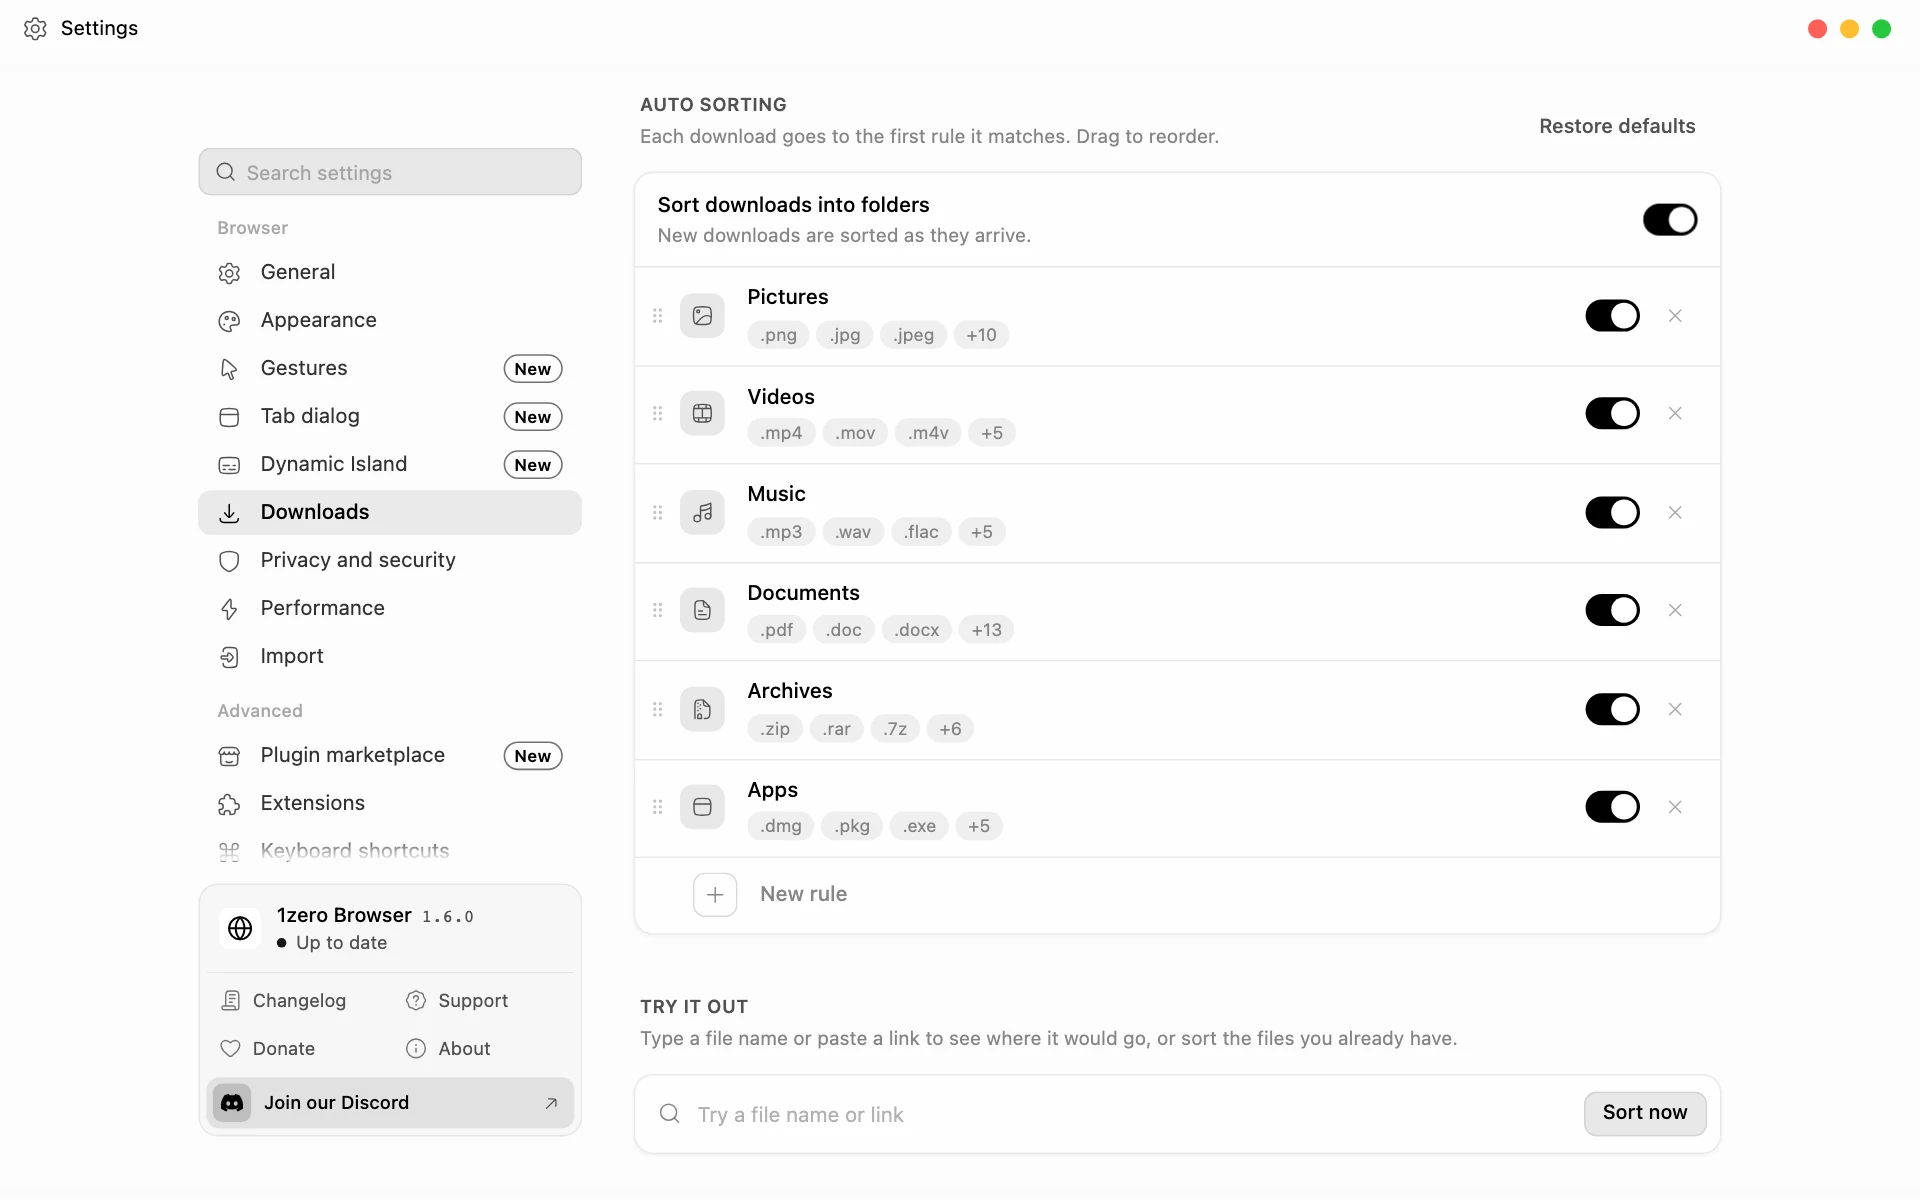
Task: Open Appearance settings
Action: click(x=390, y=320)
